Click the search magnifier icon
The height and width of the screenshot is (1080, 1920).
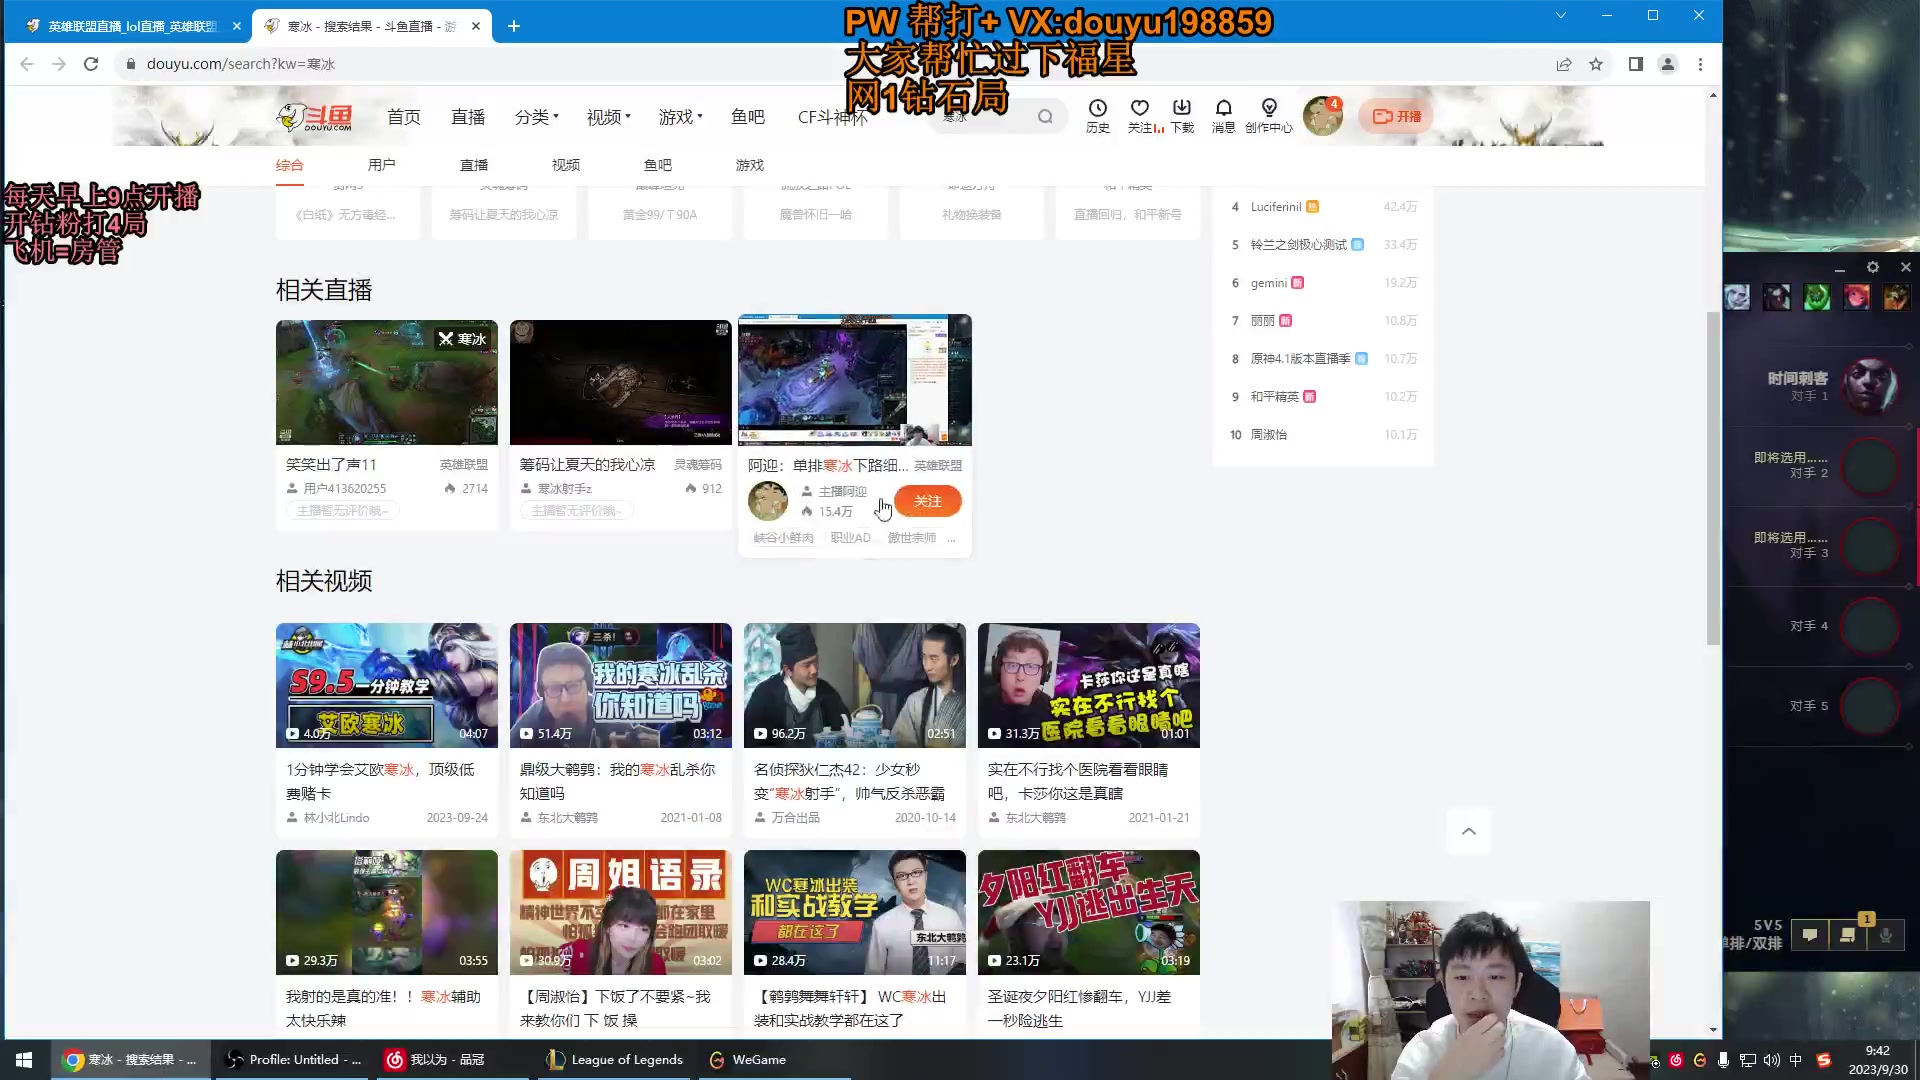1044,116
